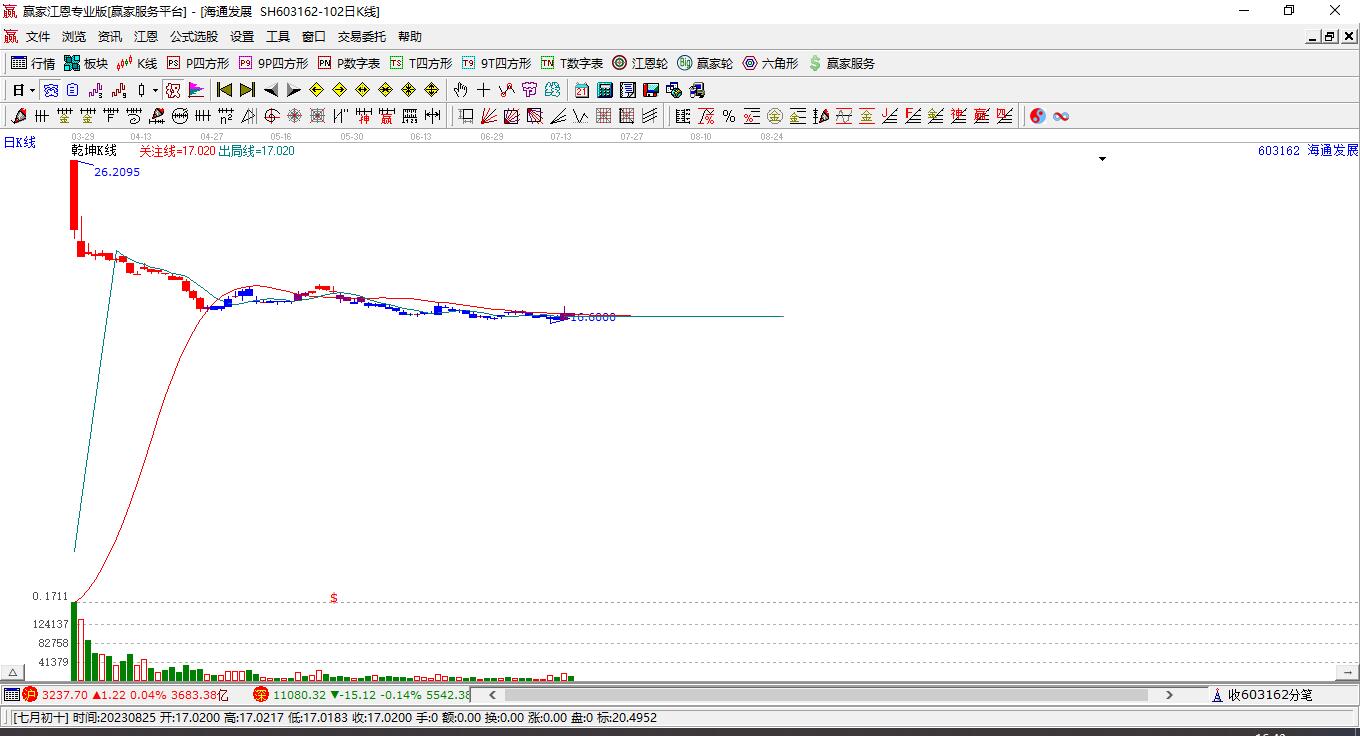Image resolution: width=1360 pixels, height=736 pixels.
Task: Switch to the K线 chart view
Action: click(x=136, y=63)
